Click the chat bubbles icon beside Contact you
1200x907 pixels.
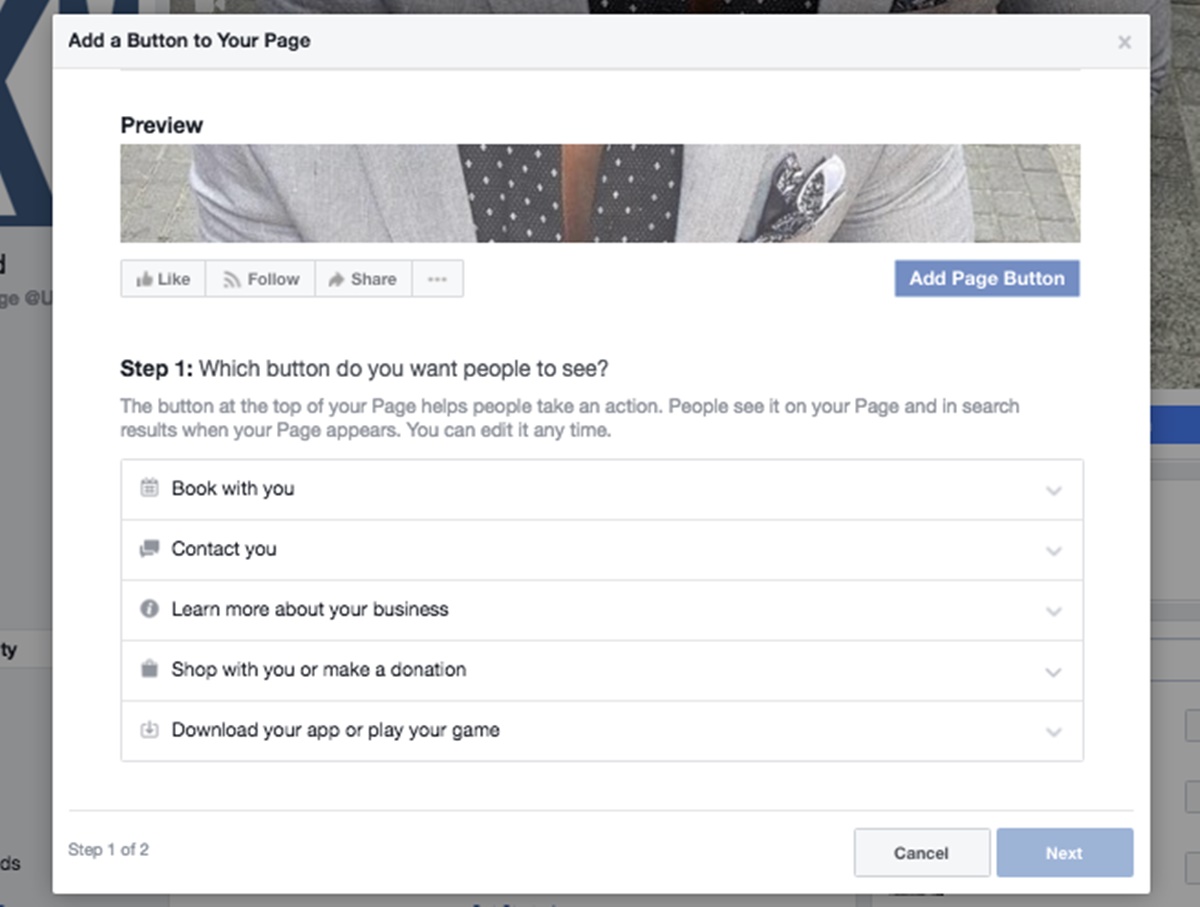pos(149,549)
